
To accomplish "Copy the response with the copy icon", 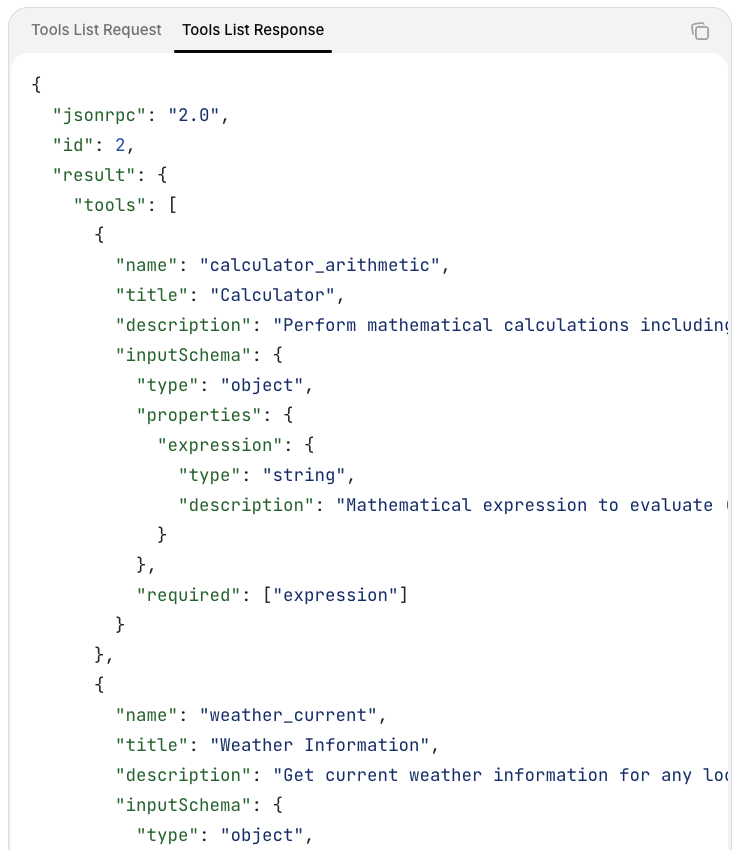I will pyautogui.click(x=700, y=31).
